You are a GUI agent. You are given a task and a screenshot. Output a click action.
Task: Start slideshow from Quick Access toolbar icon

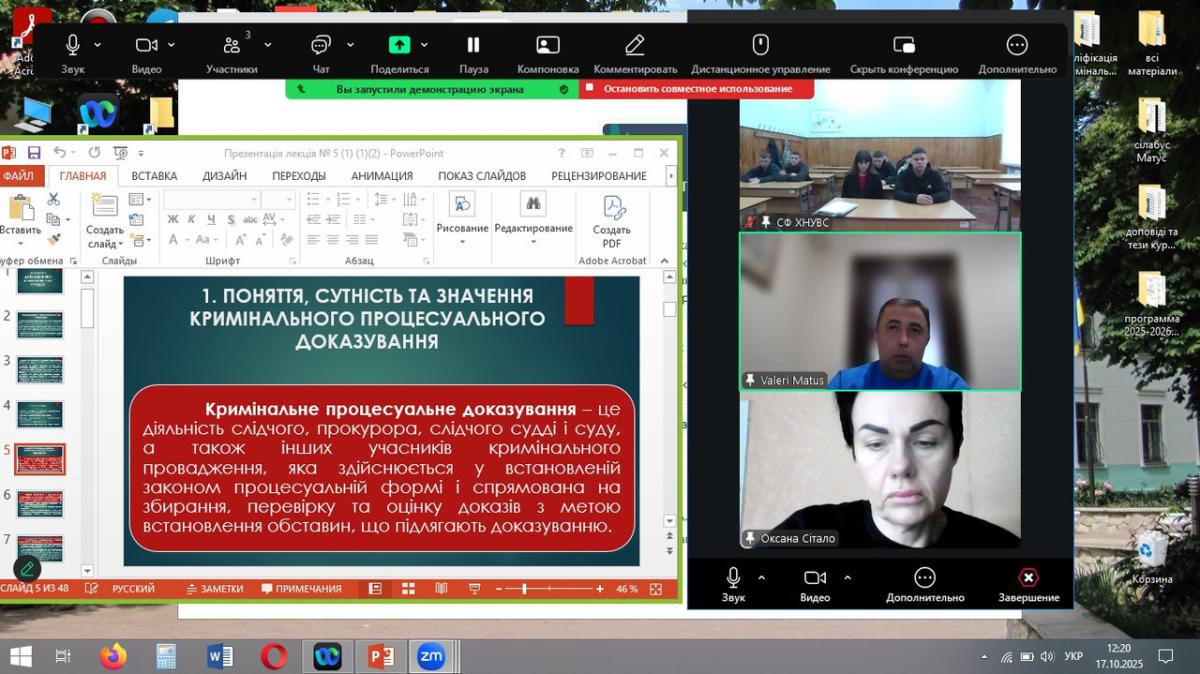click(121, 153)
